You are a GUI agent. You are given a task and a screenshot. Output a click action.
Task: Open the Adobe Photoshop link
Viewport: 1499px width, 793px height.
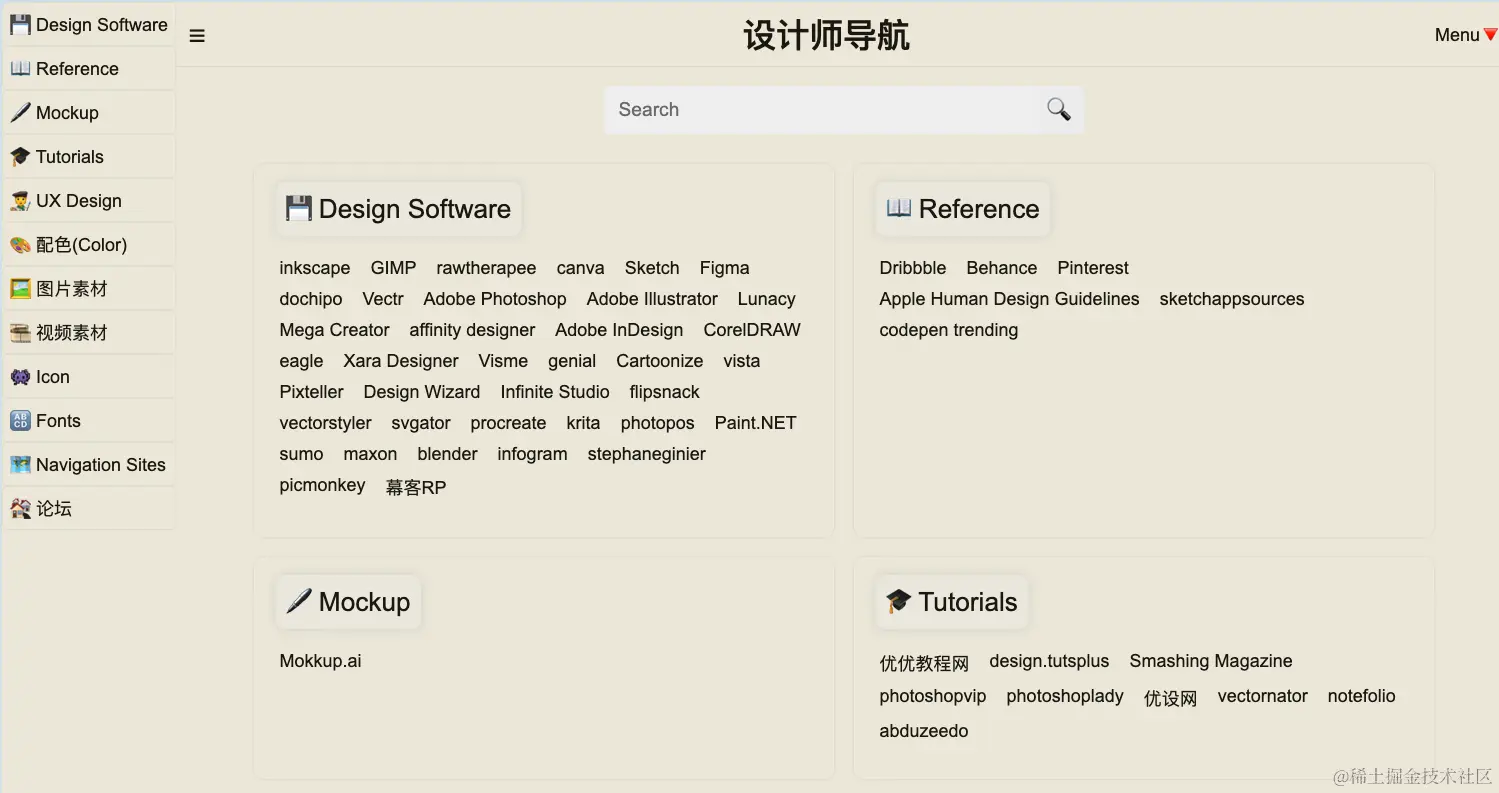tap(495, 299)
